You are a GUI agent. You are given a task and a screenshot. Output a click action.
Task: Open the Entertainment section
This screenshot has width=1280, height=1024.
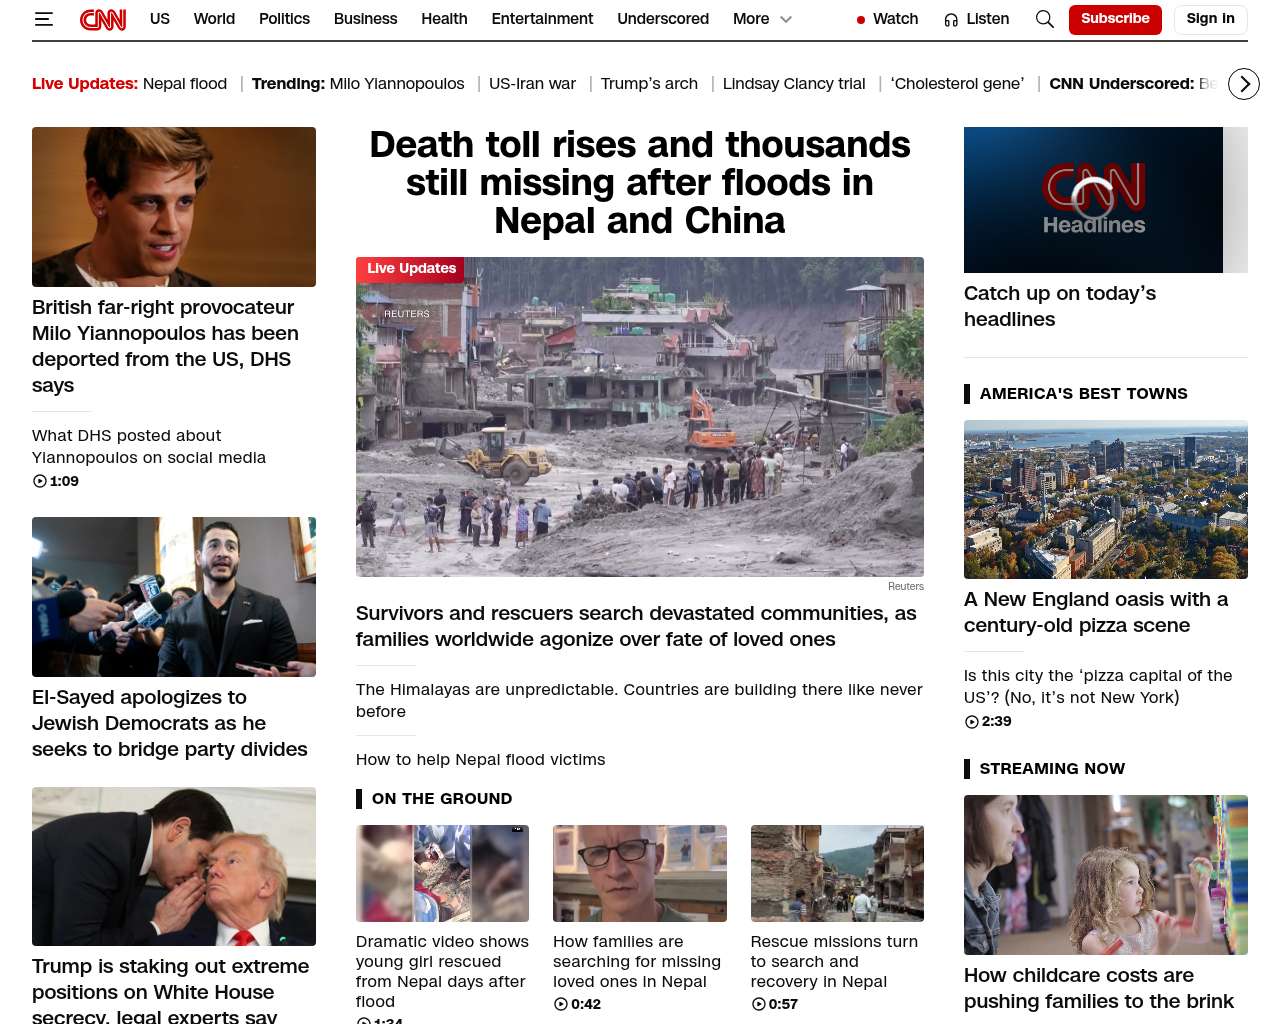click(542, 19)
